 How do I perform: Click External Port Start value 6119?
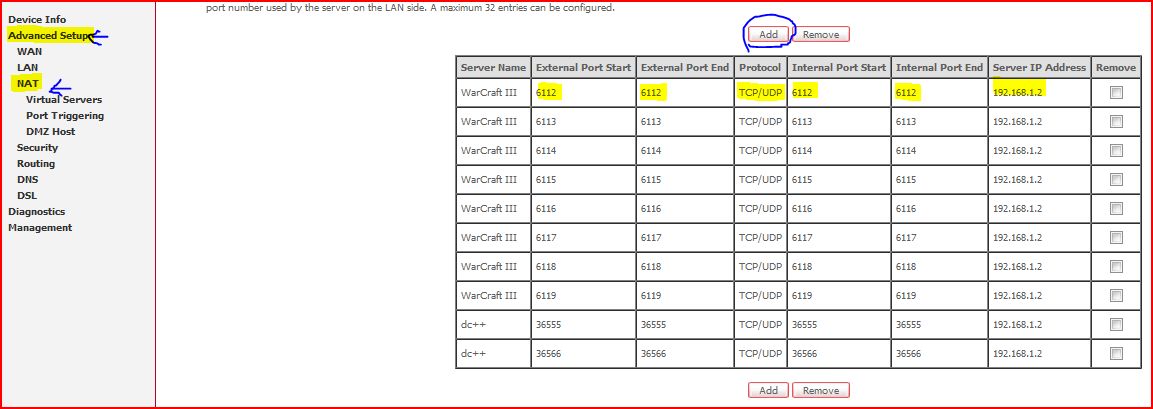[x=546, y=296]
